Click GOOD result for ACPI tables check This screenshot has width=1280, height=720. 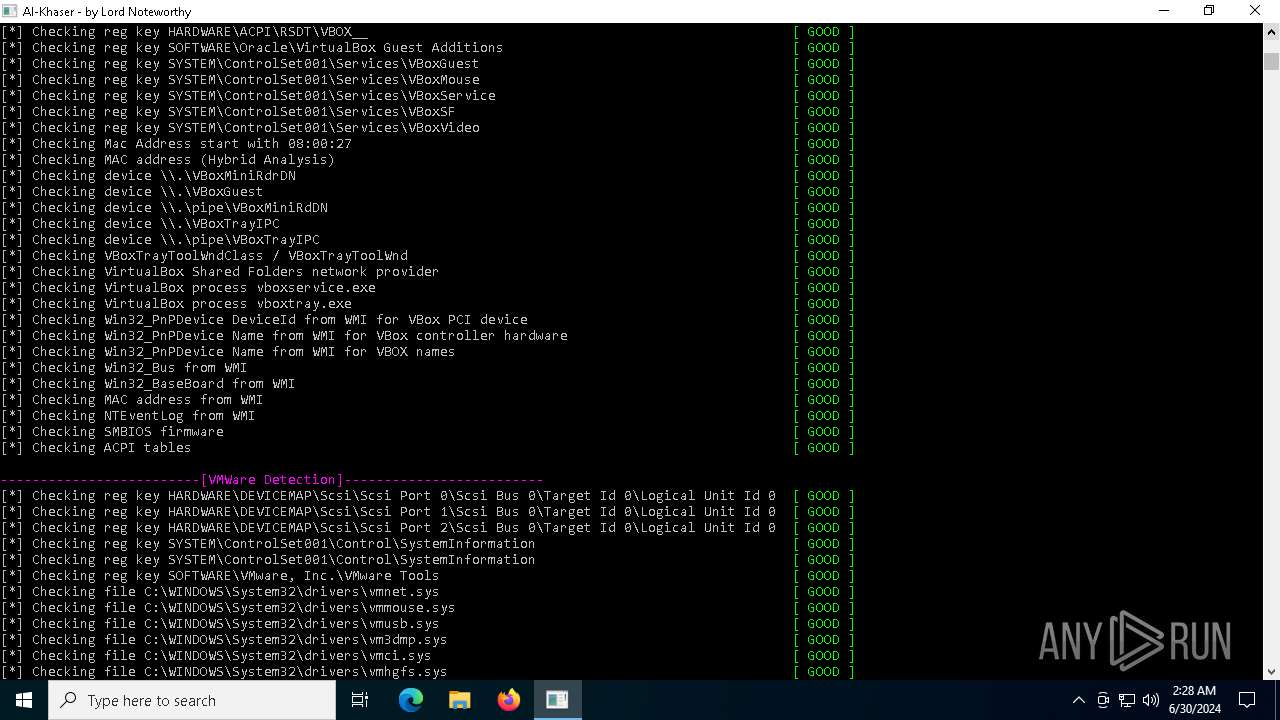(x=824, y=448)
